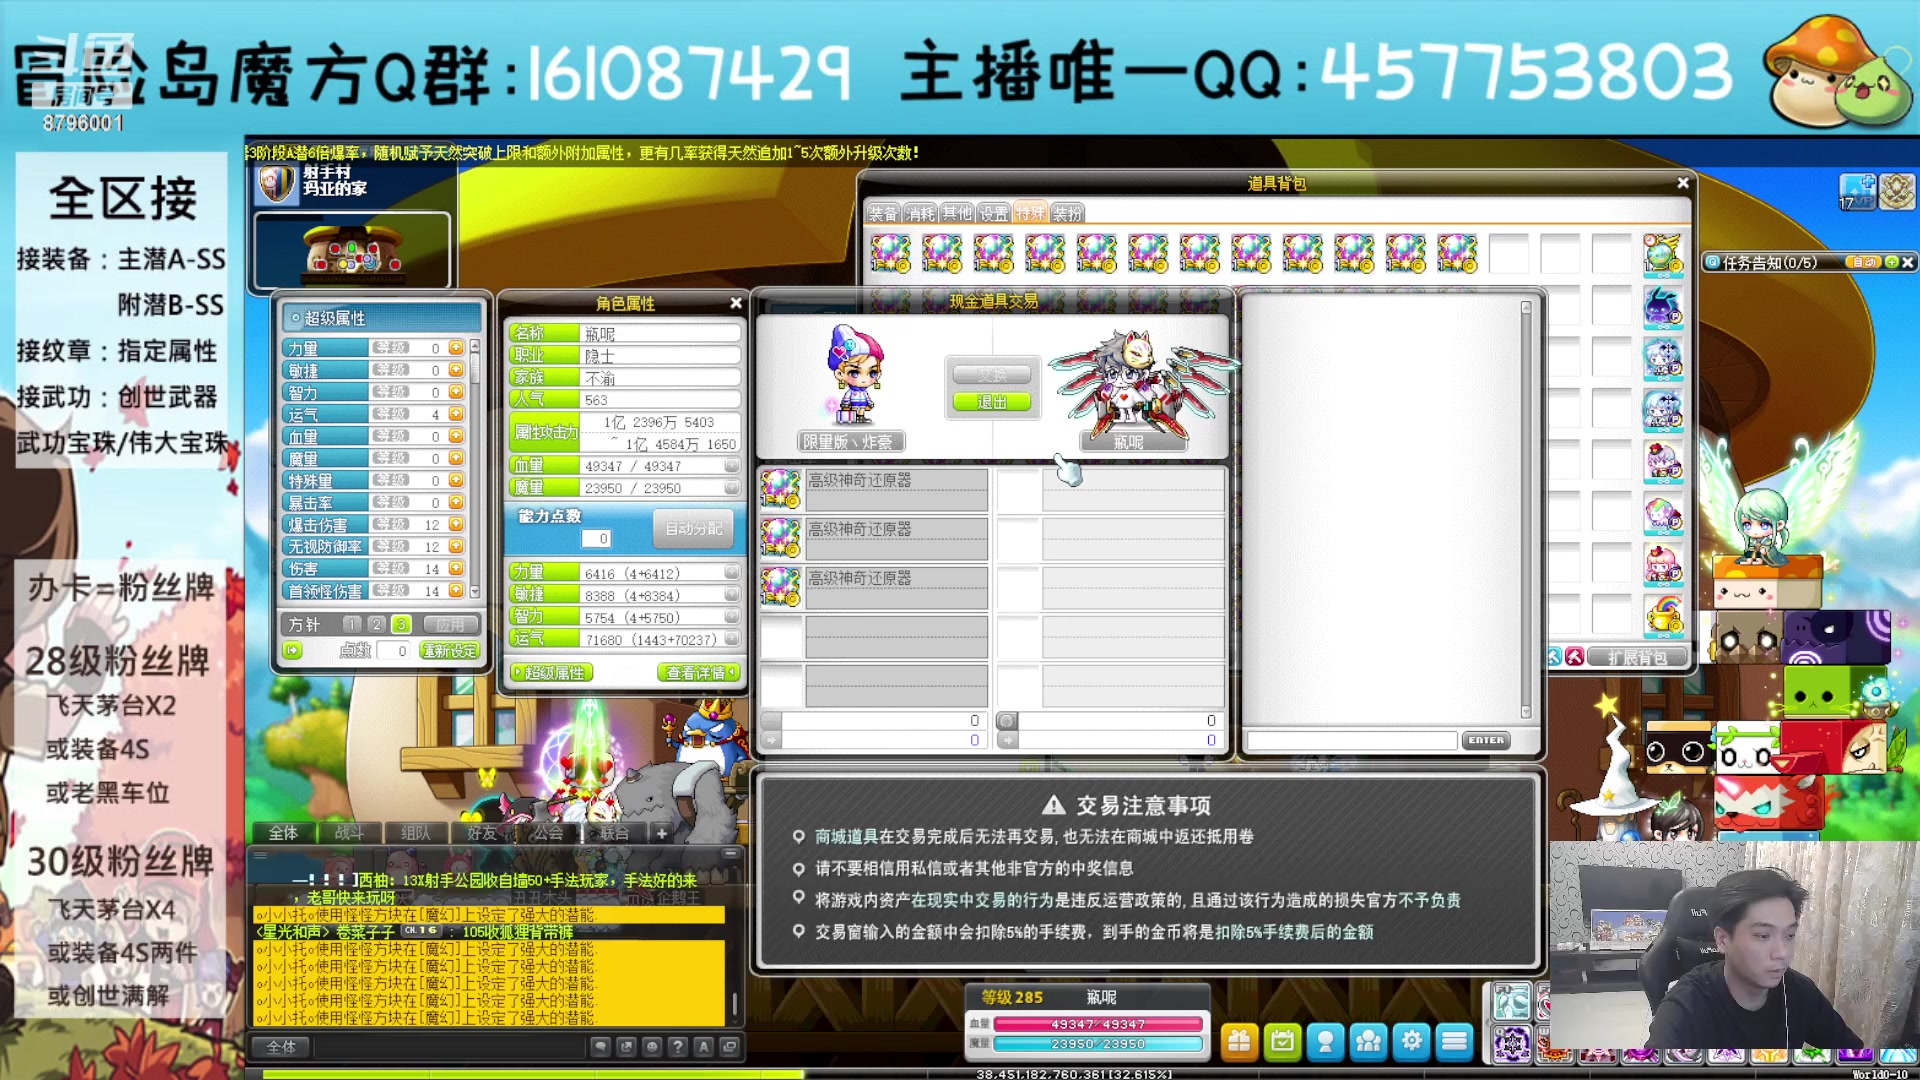Open the 装备 tab in the item bag
Viewport: 1920px width, 1080px height.
(883, 213)
